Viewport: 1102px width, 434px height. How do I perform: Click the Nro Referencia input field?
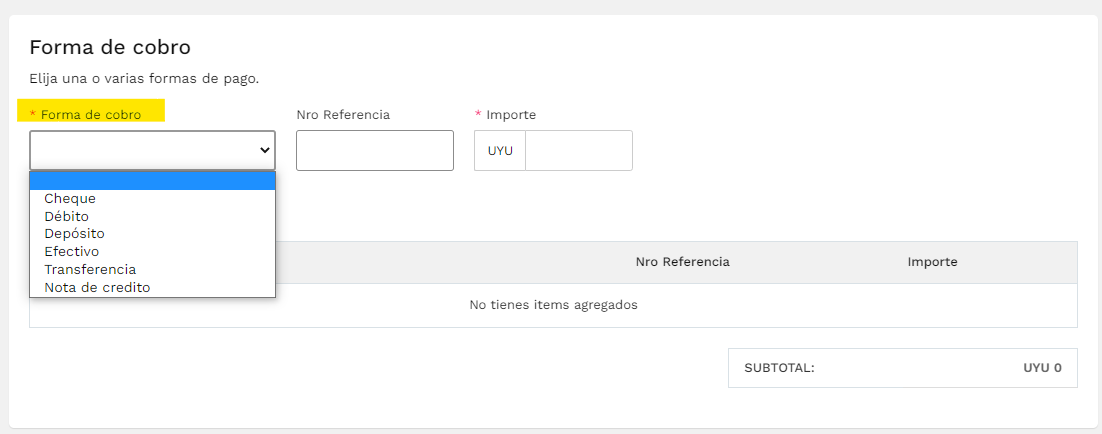pos(375,150)
